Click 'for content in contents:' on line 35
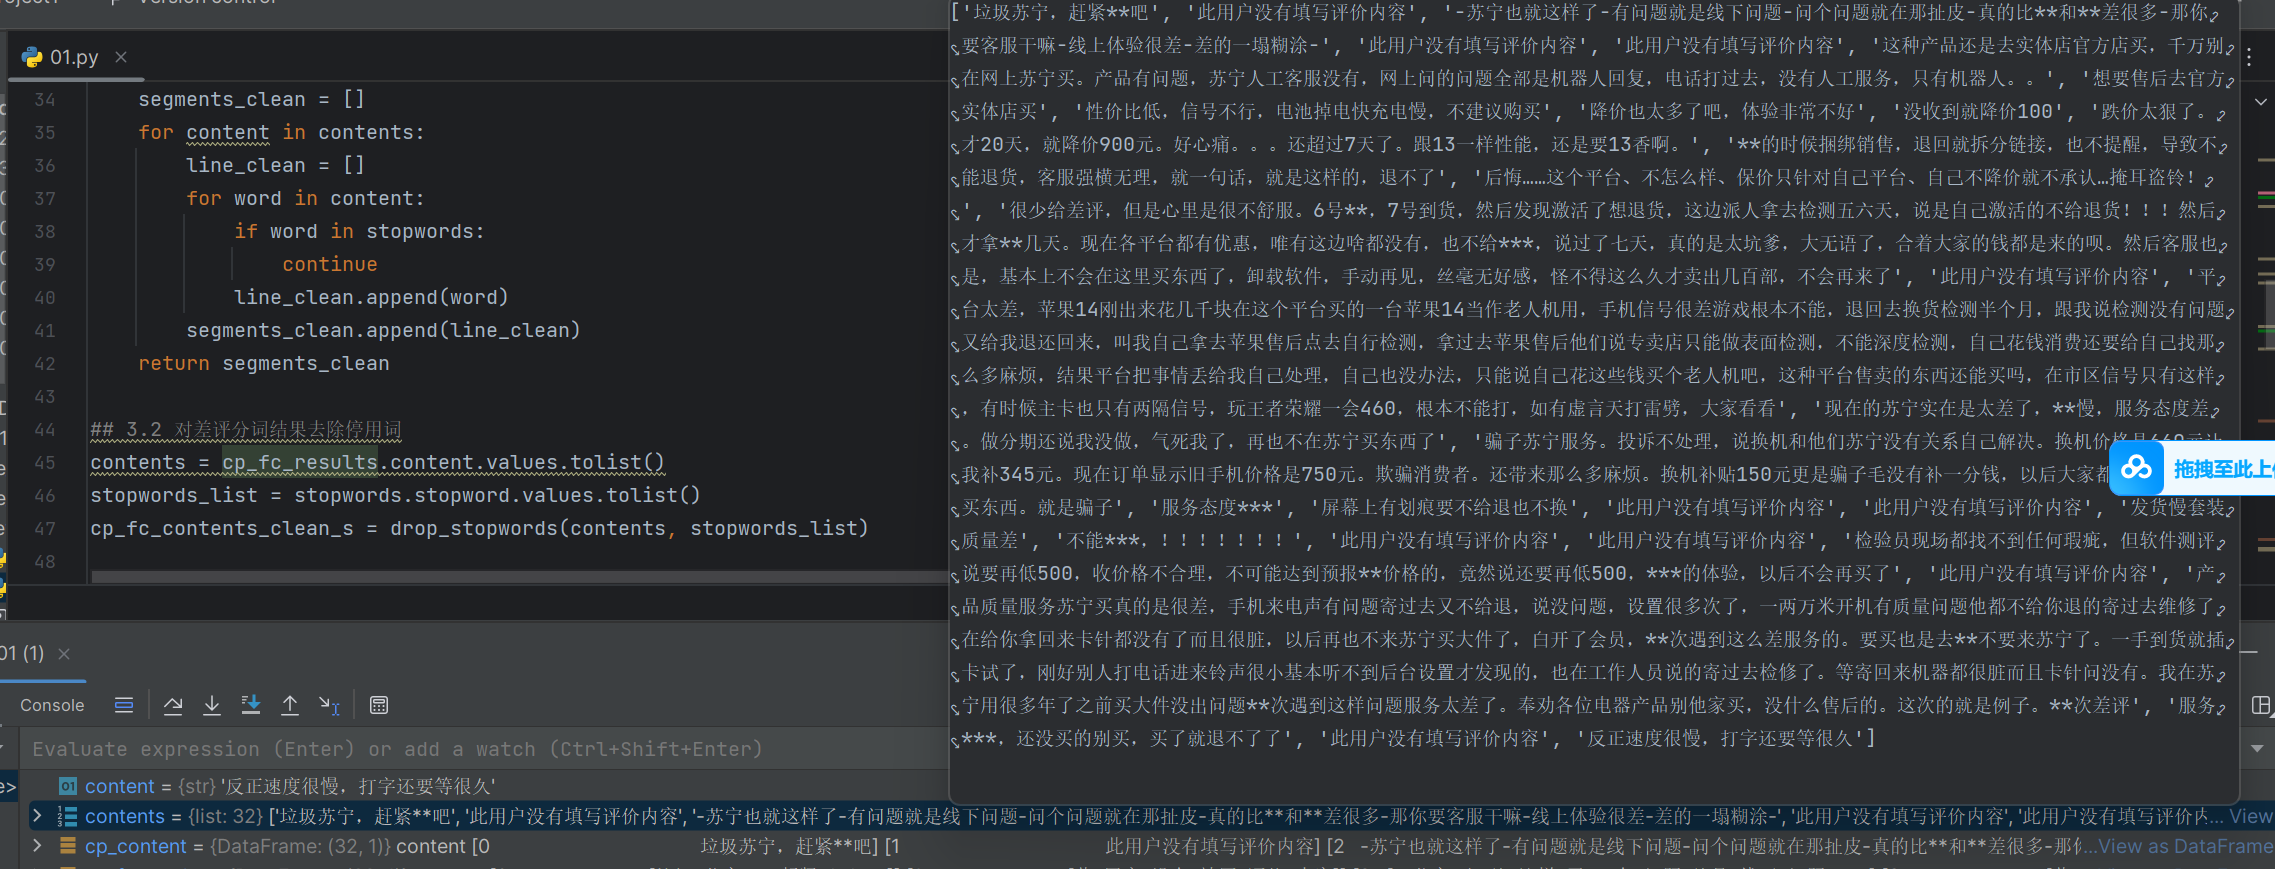This screenshot has width=2275, height=869. [281, 132]
